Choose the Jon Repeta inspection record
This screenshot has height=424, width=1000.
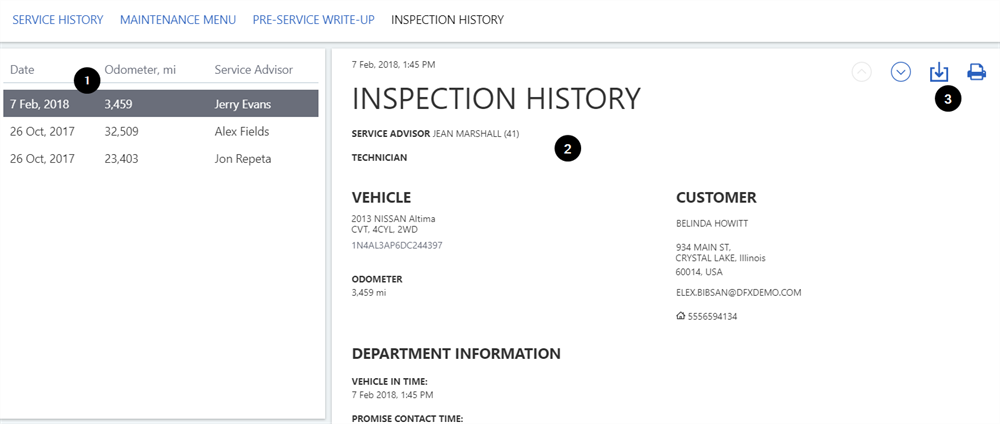[x=160, y=159]
